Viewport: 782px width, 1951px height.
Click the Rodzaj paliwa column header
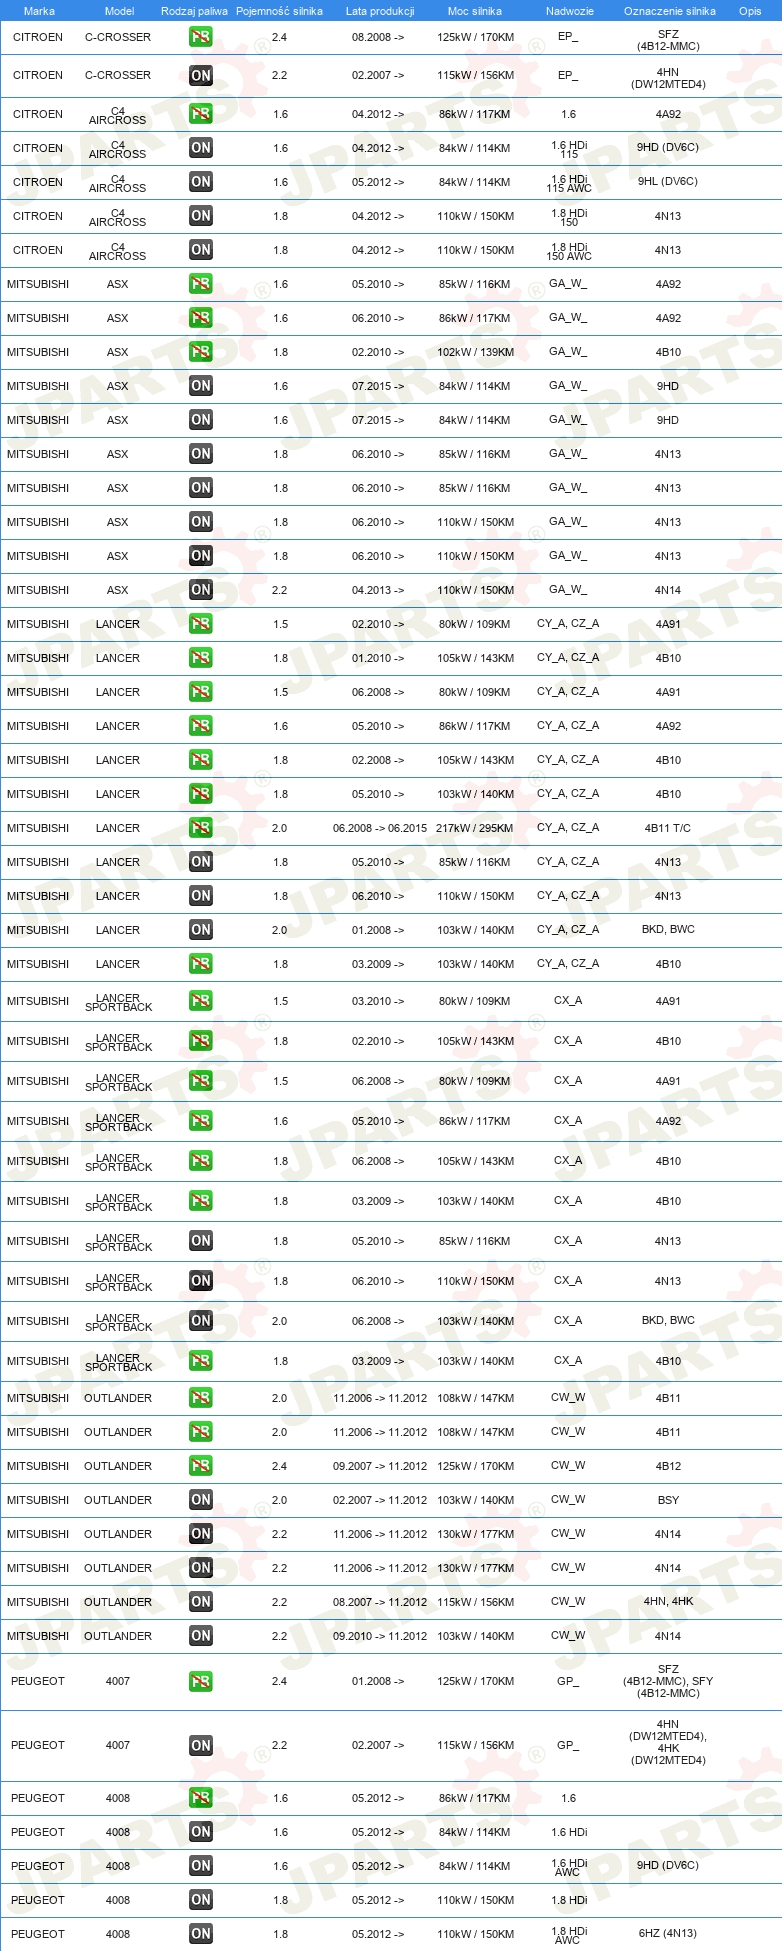tap(194, 11)
